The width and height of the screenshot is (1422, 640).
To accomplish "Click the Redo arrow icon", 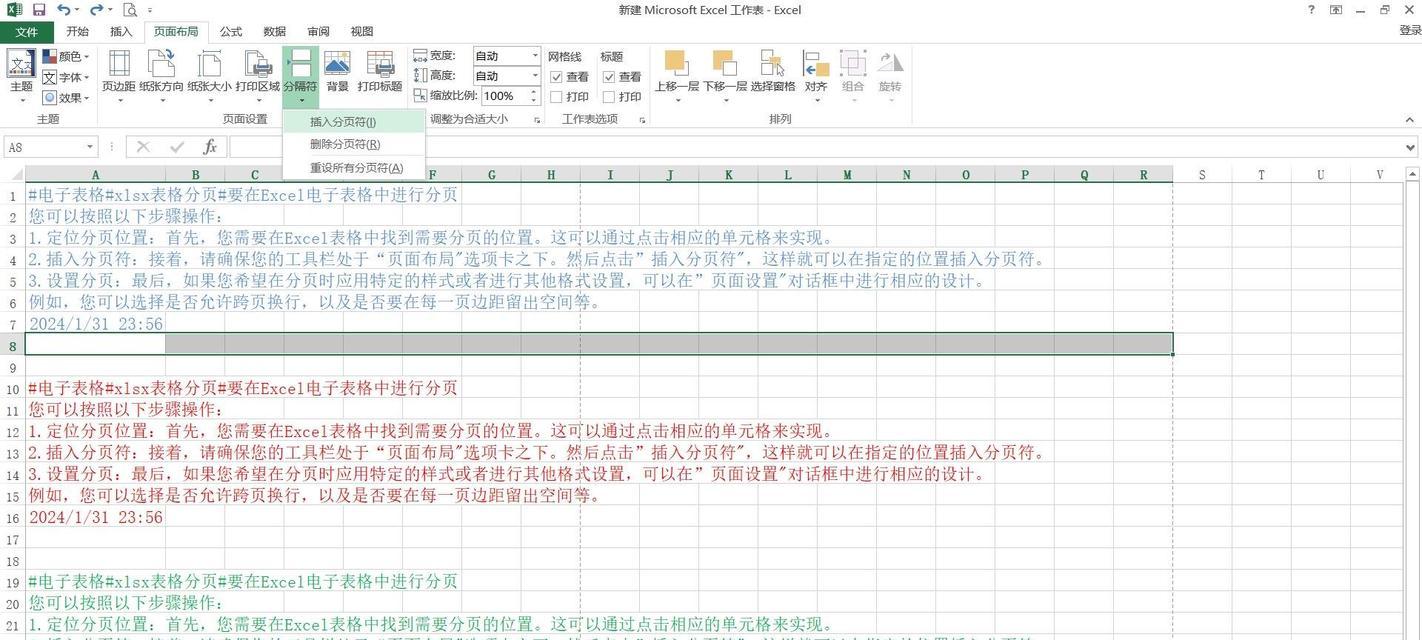I will (96, 9).
